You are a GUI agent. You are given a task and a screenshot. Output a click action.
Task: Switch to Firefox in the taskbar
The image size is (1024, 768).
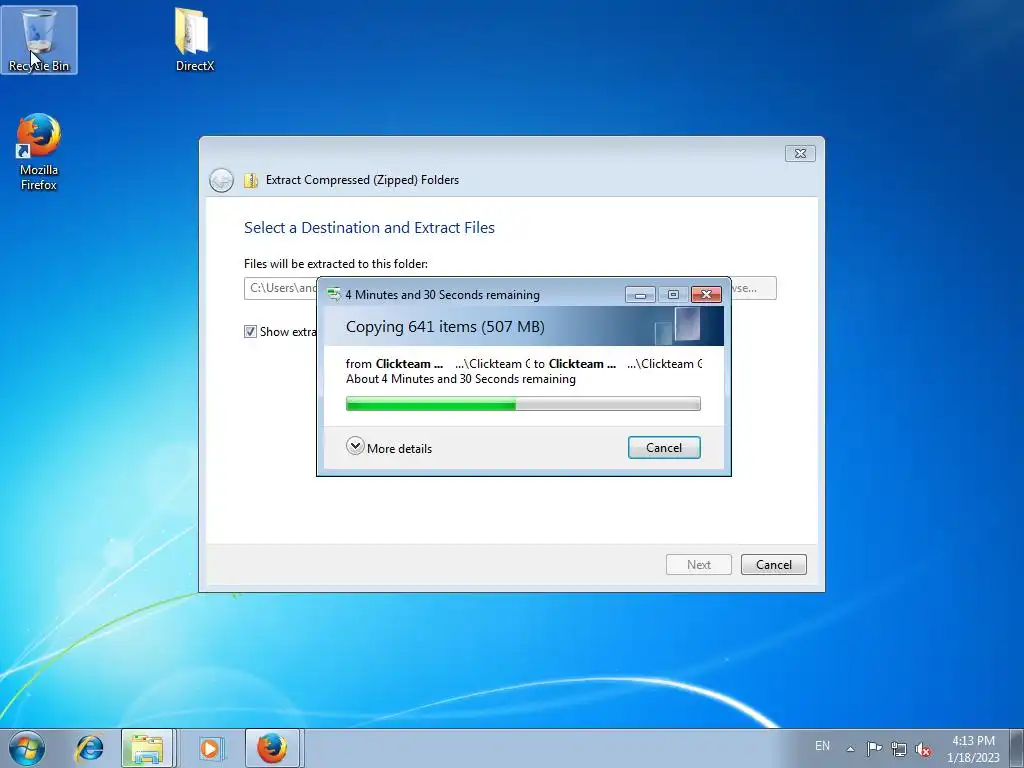(x=272, y=748)
